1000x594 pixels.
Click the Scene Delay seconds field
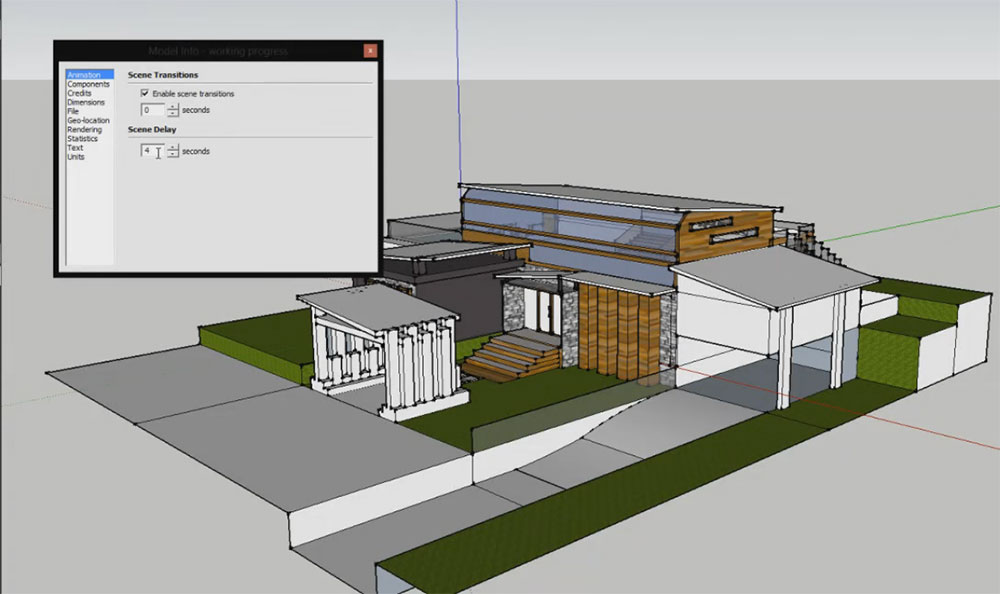151,151
